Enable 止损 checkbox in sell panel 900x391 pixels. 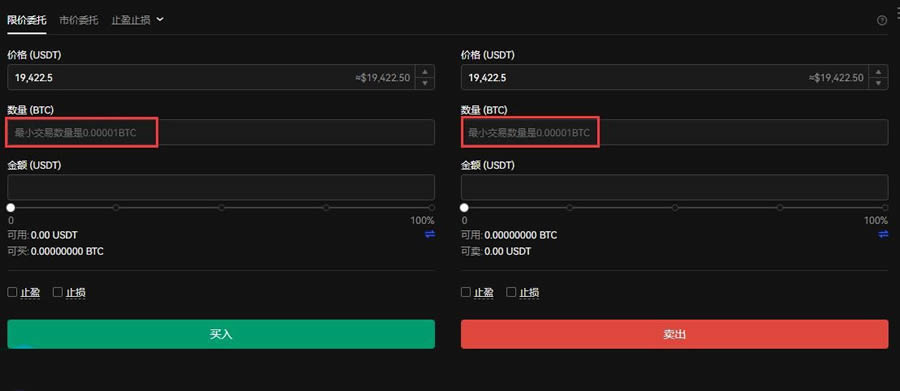pos(511,292)
